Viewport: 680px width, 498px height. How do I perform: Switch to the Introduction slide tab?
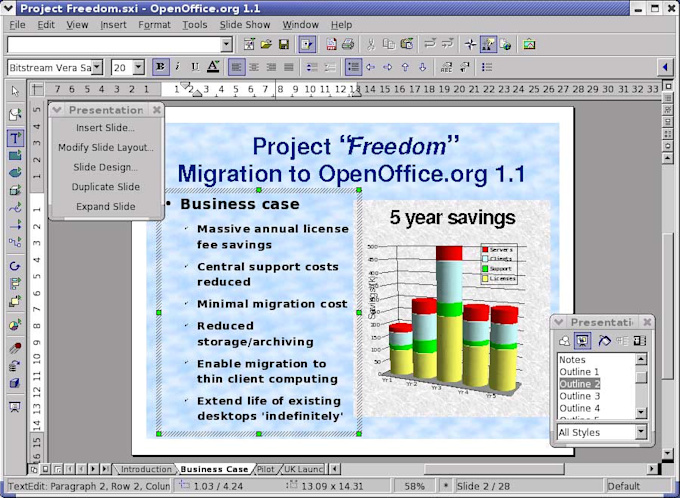point(146,469)
